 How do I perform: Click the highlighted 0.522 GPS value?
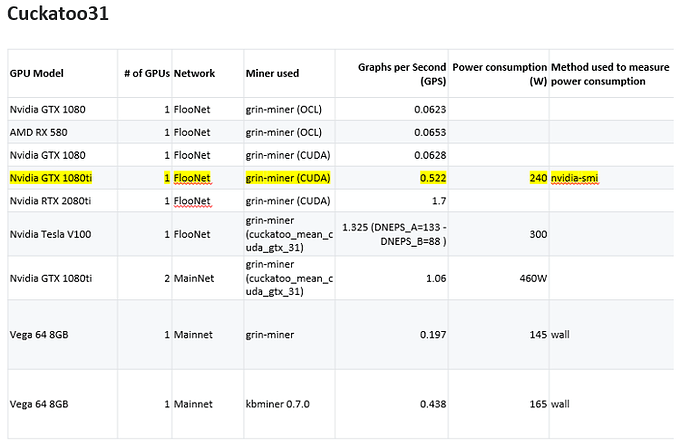(x=433, y=178)
